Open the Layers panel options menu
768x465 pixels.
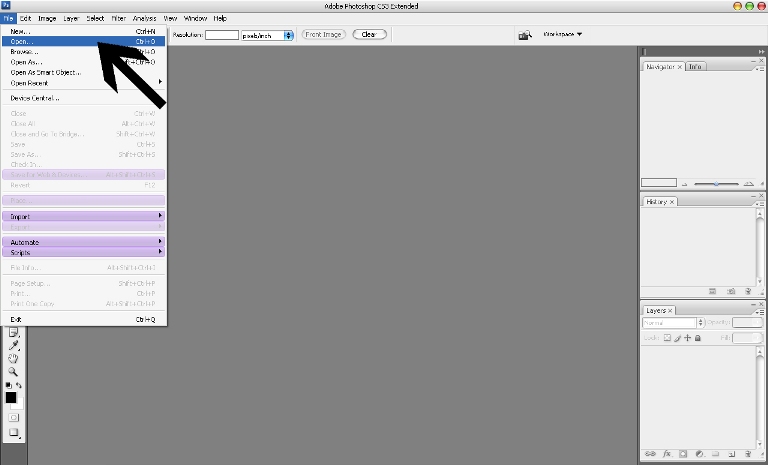pos(760,312)
